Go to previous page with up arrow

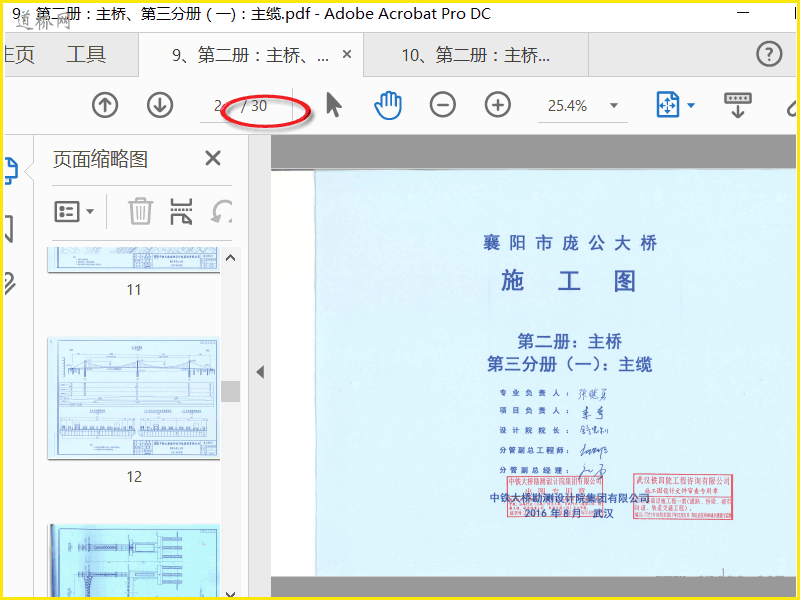[x=105, y=106]
